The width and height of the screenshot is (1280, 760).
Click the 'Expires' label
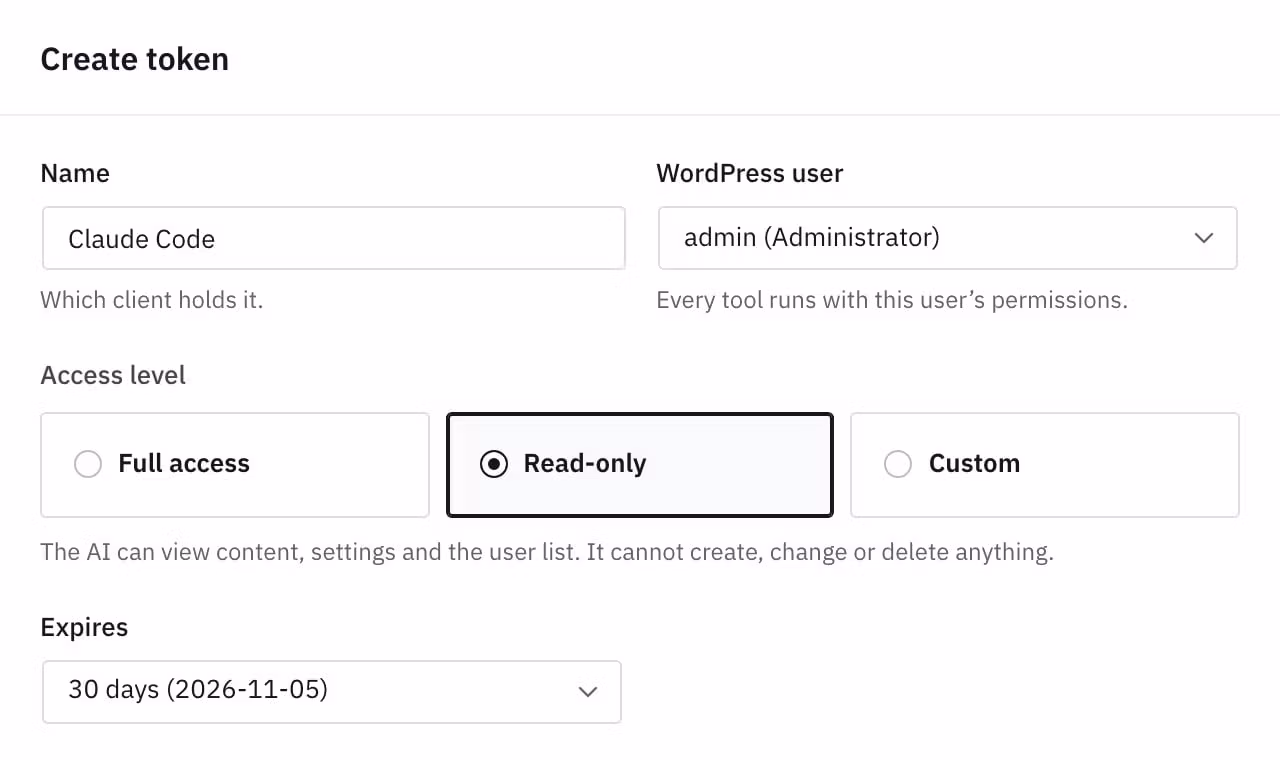coord(84,628)
